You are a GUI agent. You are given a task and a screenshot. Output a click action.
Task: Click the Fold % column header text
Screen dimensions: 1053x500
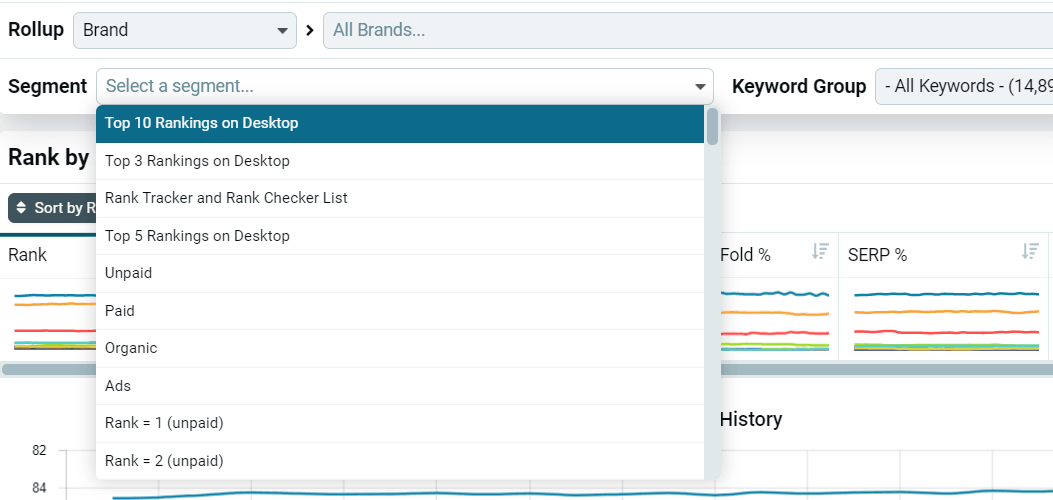coord(745,255)
